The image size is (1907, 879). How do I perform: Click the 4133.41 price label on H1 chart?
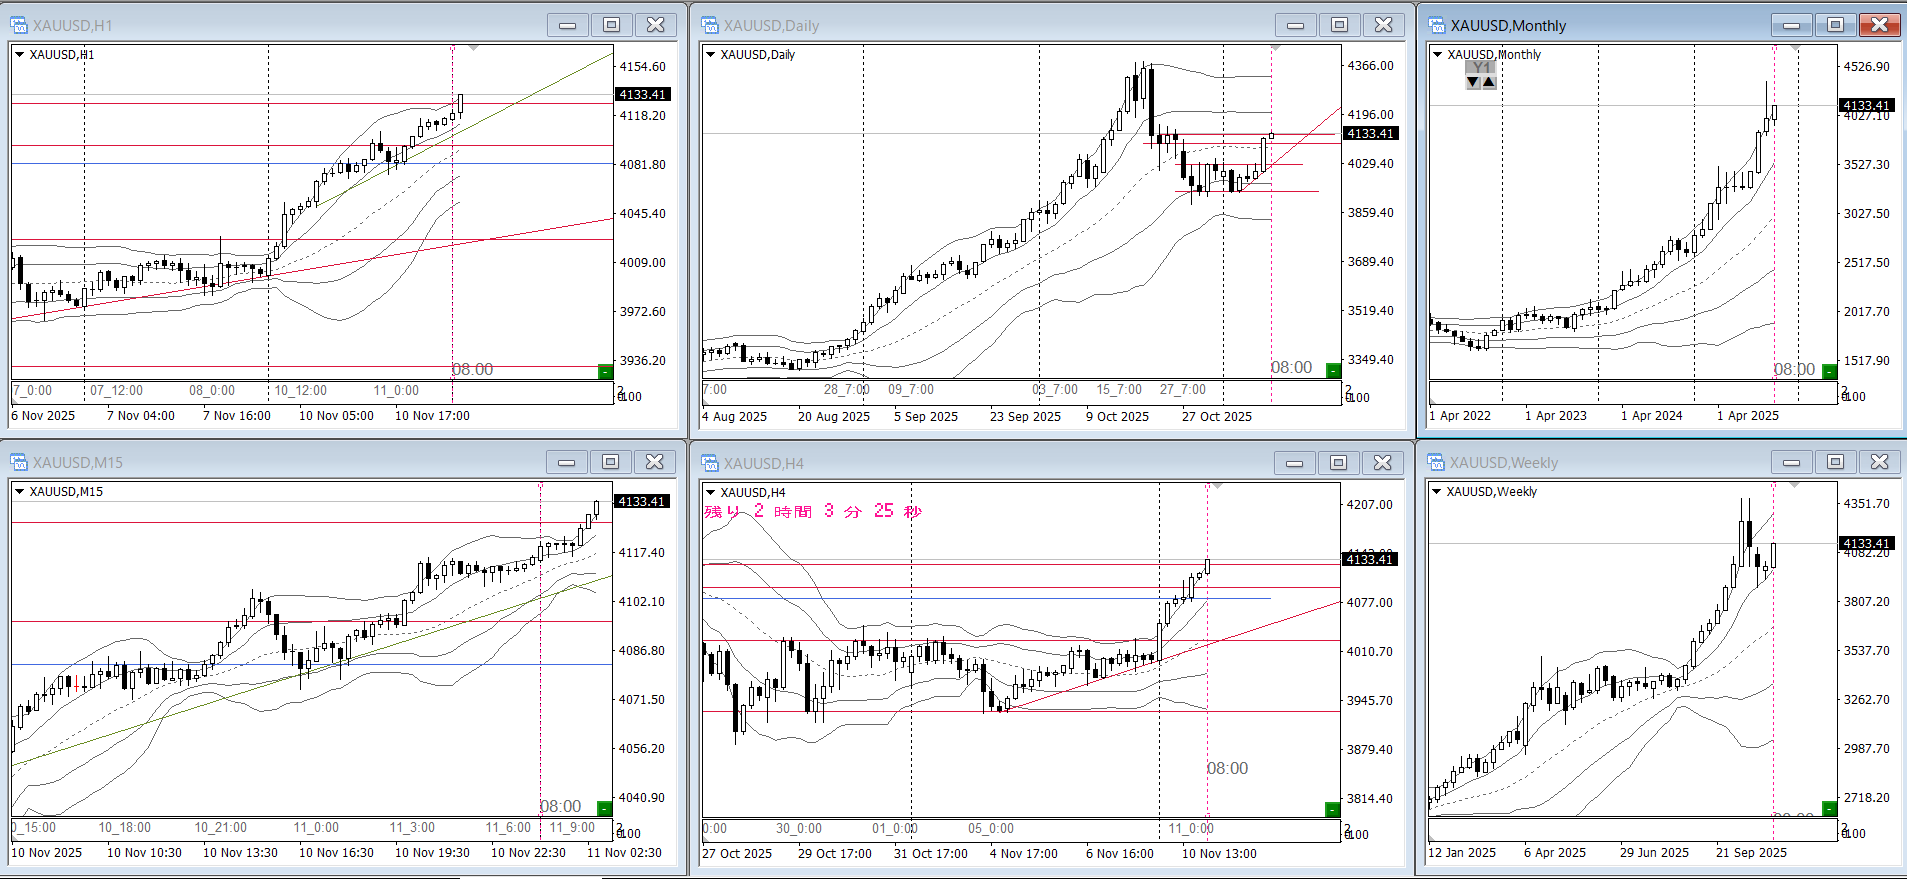(642, 94)
